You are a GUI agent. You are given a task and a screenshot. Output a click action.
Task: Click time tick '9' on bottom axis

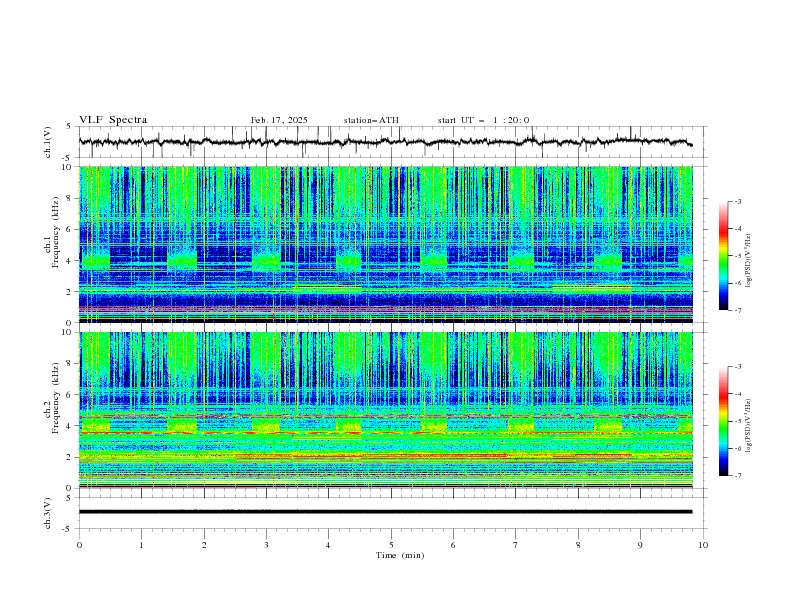pos(640,545)
